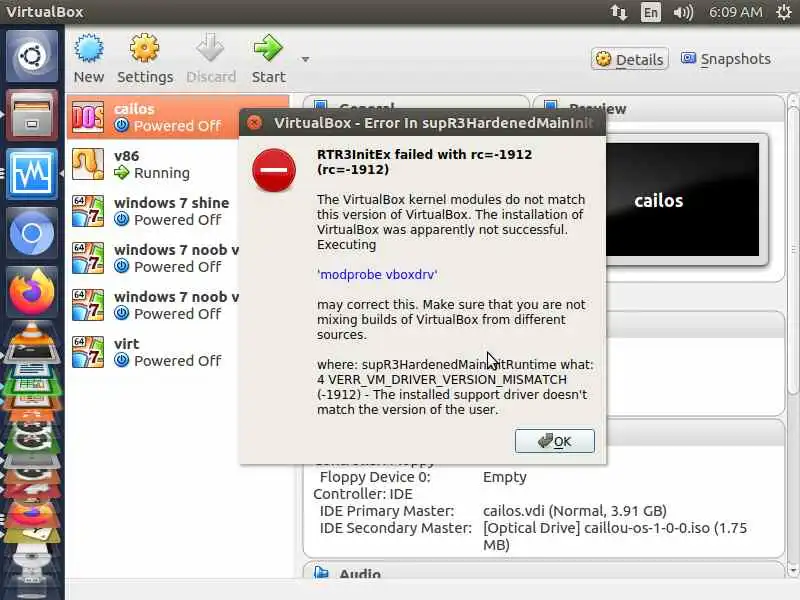Click the cailos DOS icon
The height and width of the screenshot is (600, 800).
click(88, 117)
